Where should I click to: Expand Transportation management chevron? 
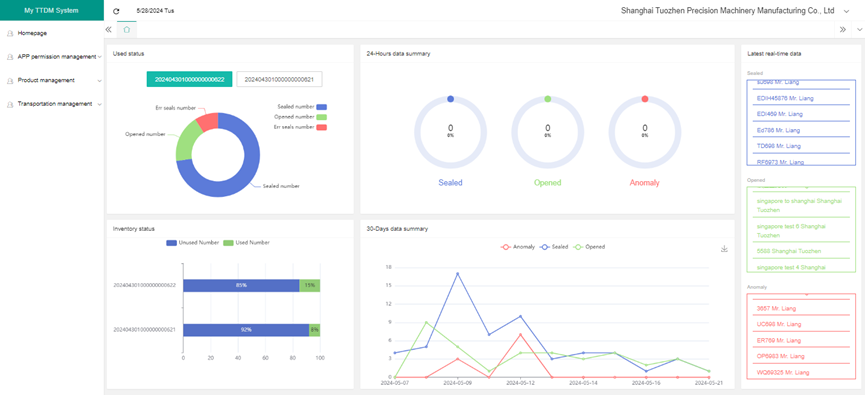pos(99,104)
